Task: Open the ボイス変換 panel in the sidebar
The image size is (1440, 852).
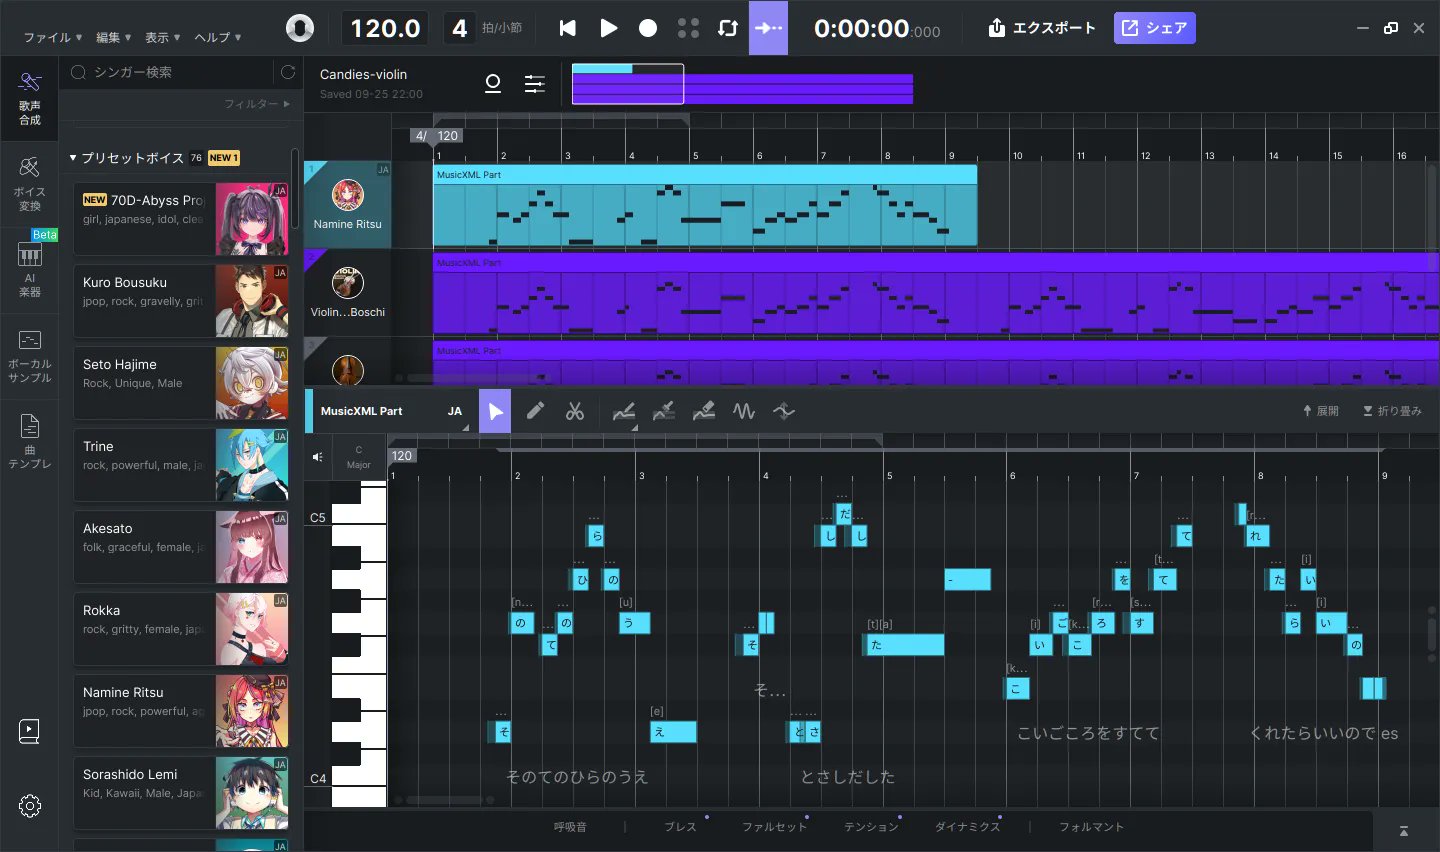Action: (x=30, y=177)
